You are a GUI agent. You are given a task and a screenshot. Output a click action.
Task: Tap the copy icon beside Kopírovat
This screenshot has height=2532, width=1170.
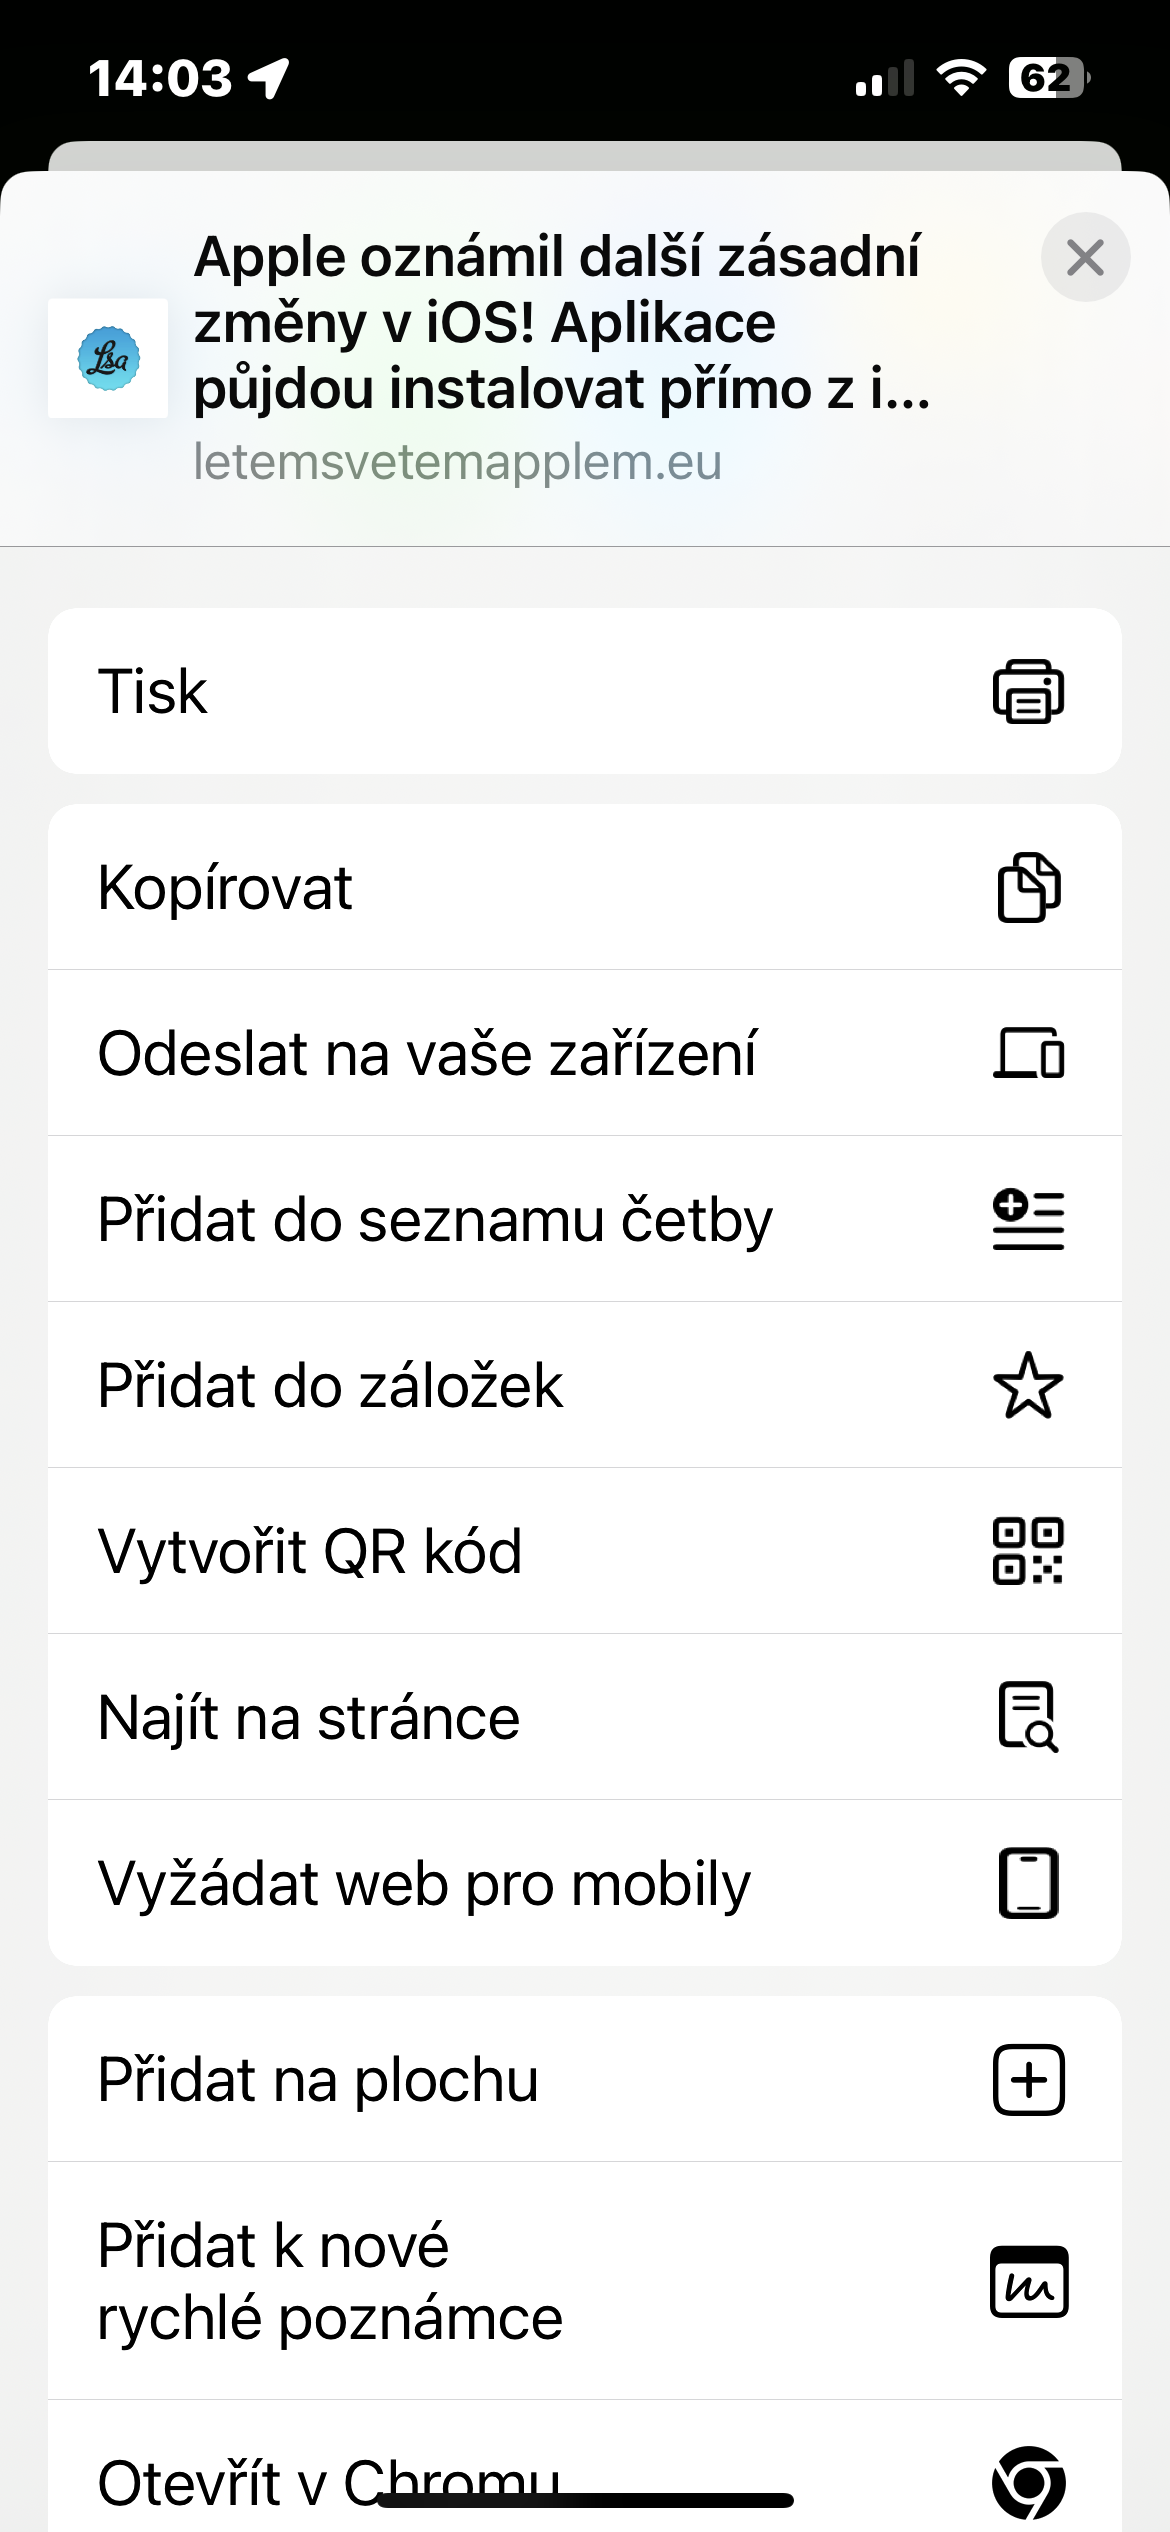click(x=1028, y=887)
